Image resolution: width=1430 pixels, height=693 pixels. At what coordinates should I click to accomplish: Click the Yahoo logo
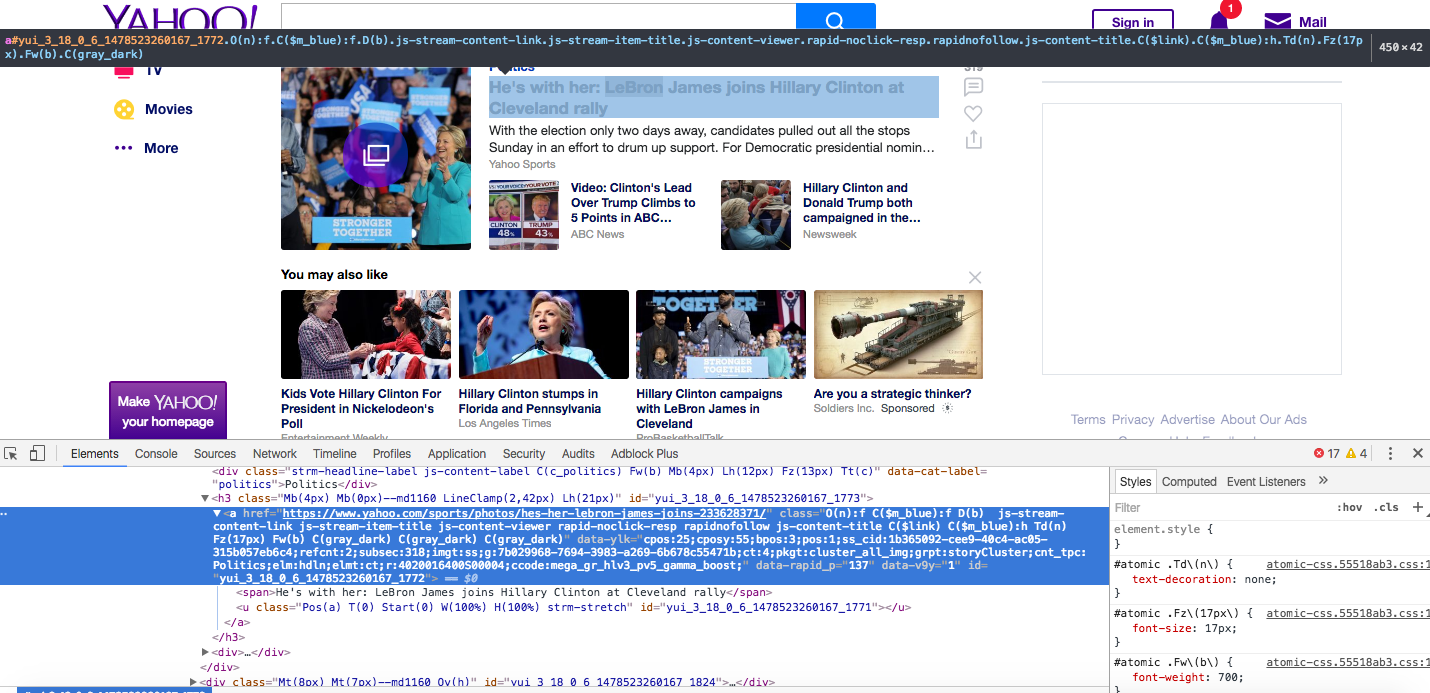pos(180,19)
